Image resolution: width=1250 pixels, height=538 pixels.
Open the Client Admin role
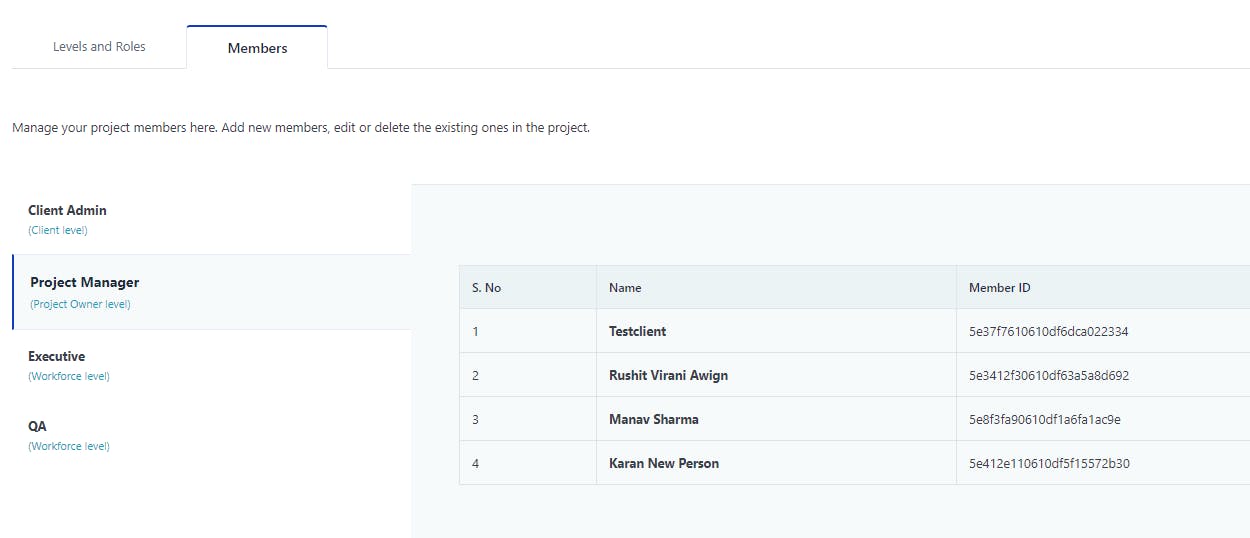click(211, 219)
